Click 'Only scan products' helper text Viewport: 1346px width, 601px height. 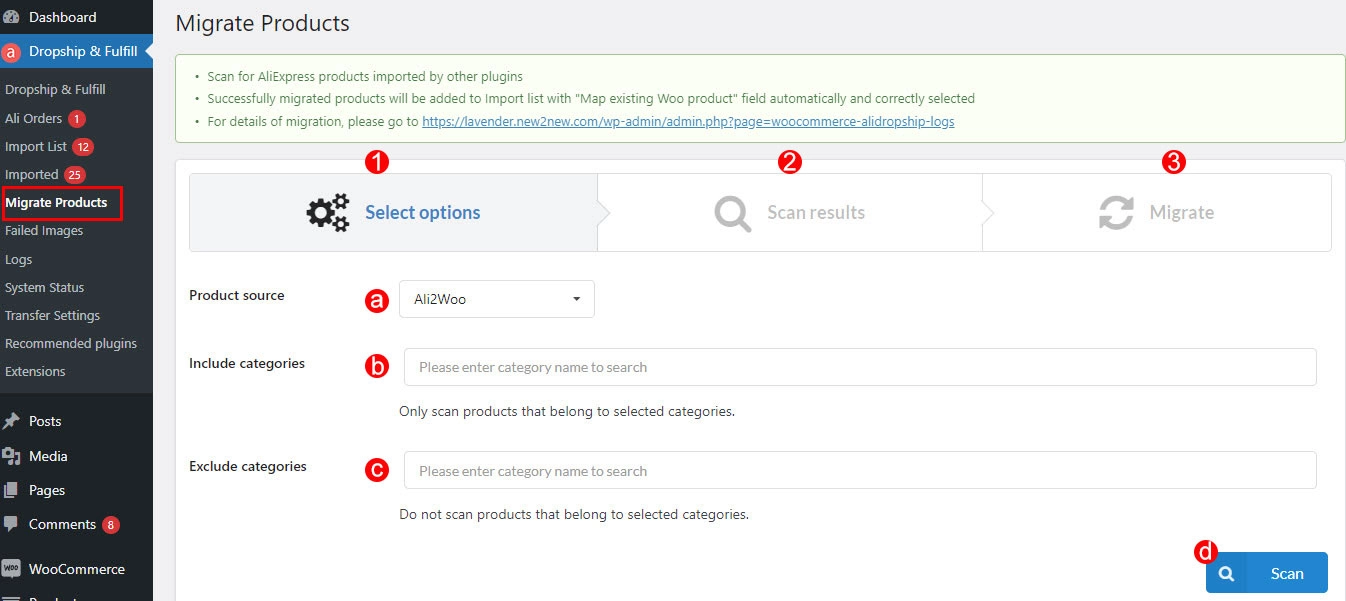pos(567,411)
